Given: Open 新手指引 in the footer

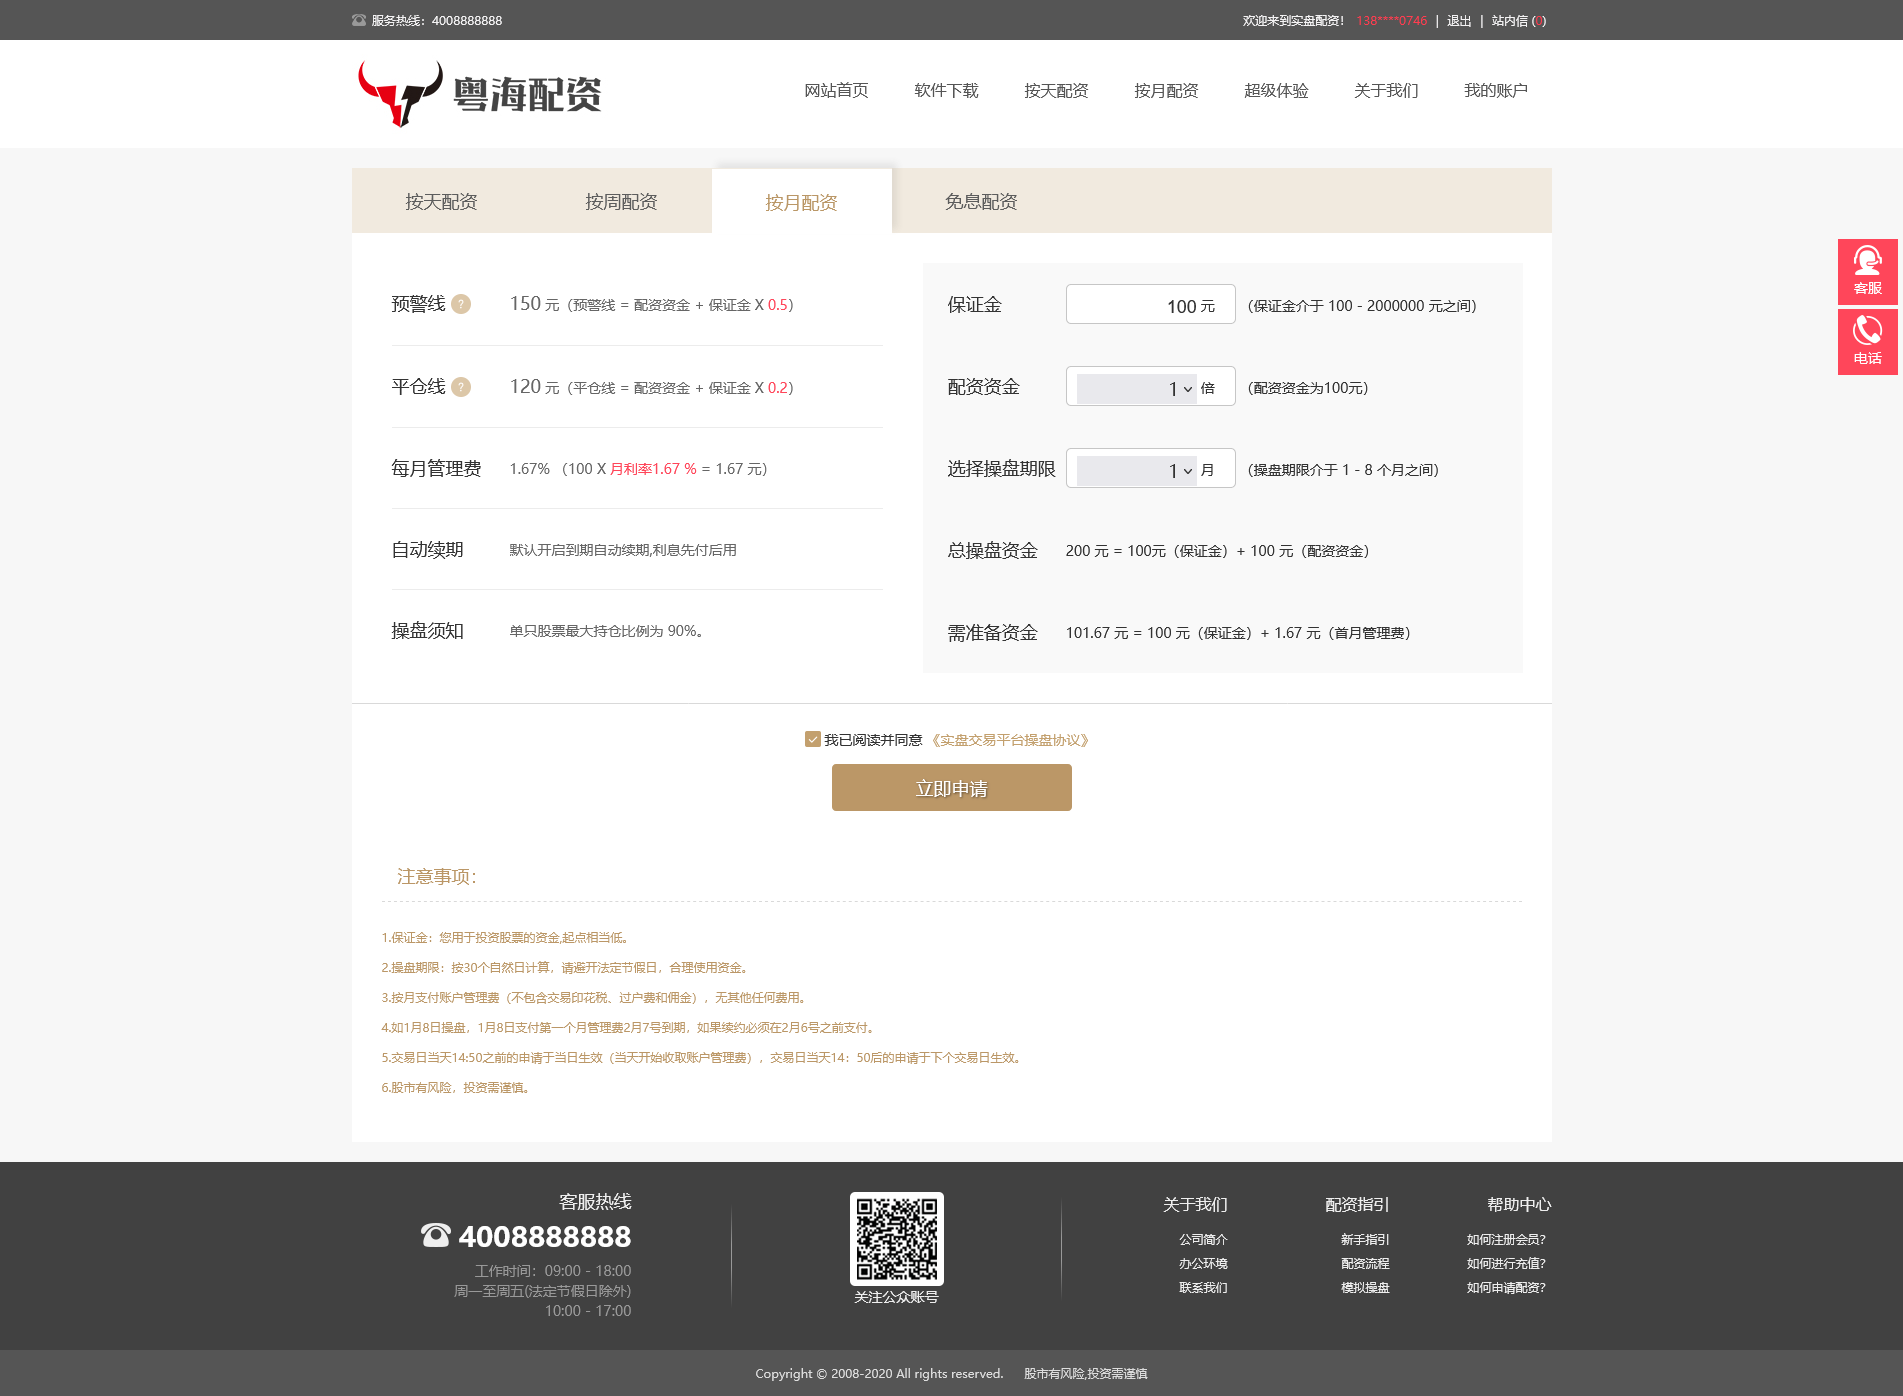Looking at the screenshot, I should (x=1365, y=1239).
